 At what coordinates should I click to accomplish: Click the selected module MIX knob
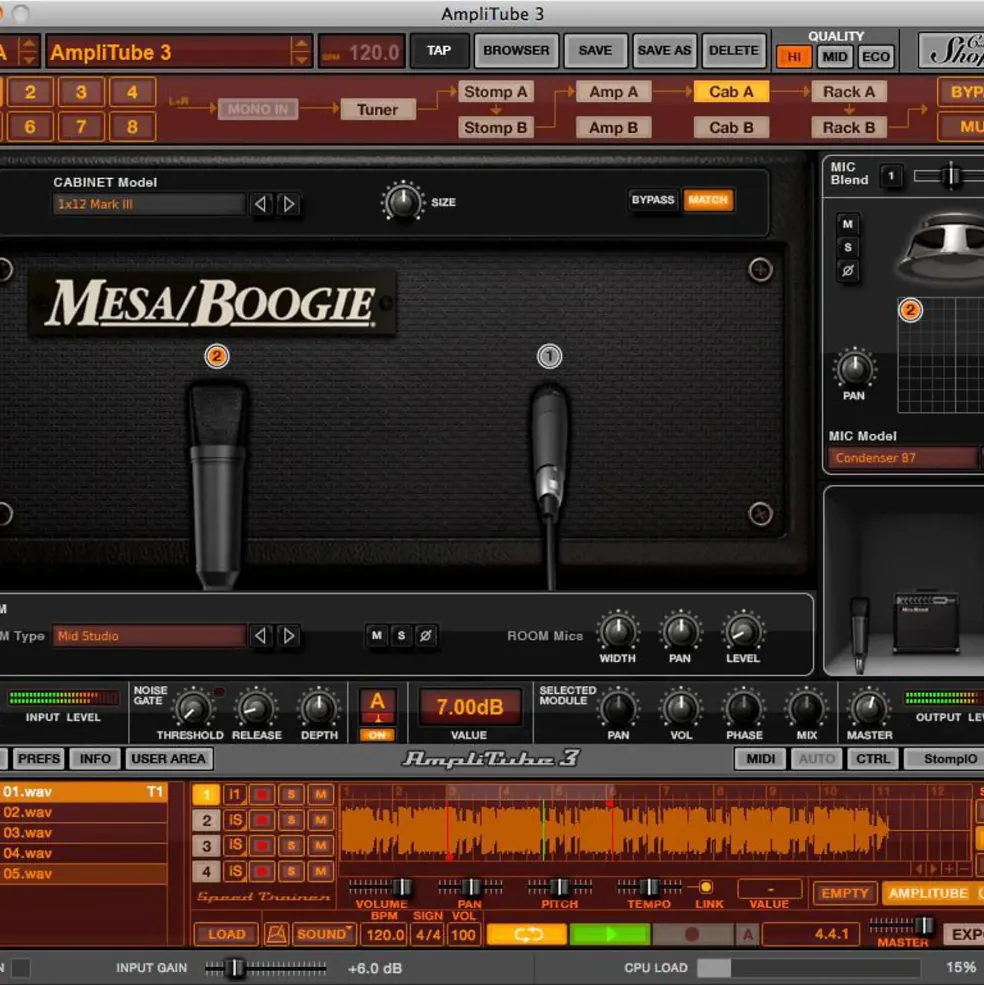(x=806, y=708)
